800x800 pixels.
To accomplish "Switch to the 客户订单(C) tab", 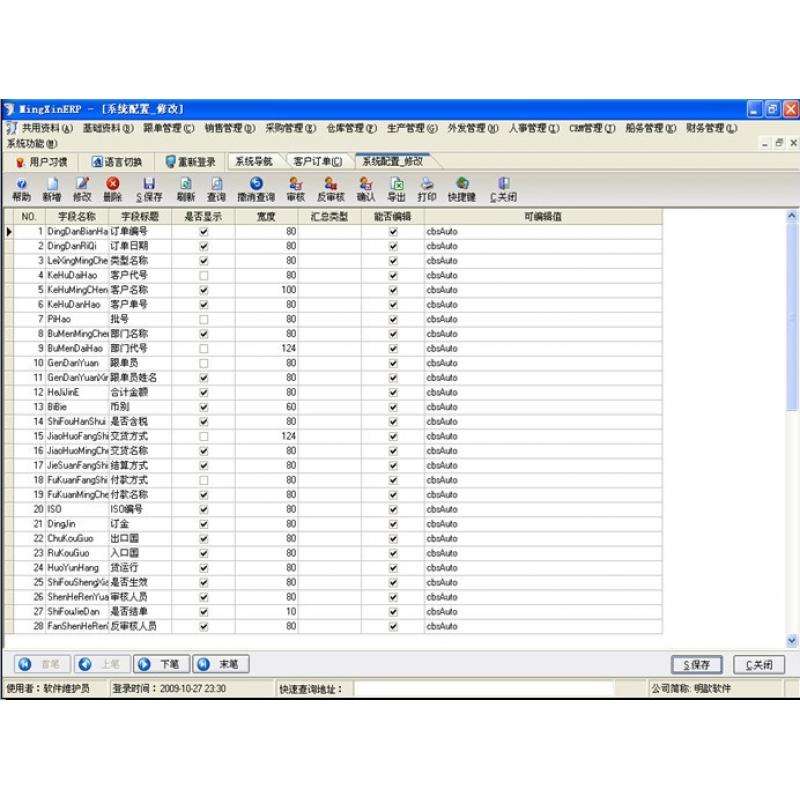I will pos(317,162).
